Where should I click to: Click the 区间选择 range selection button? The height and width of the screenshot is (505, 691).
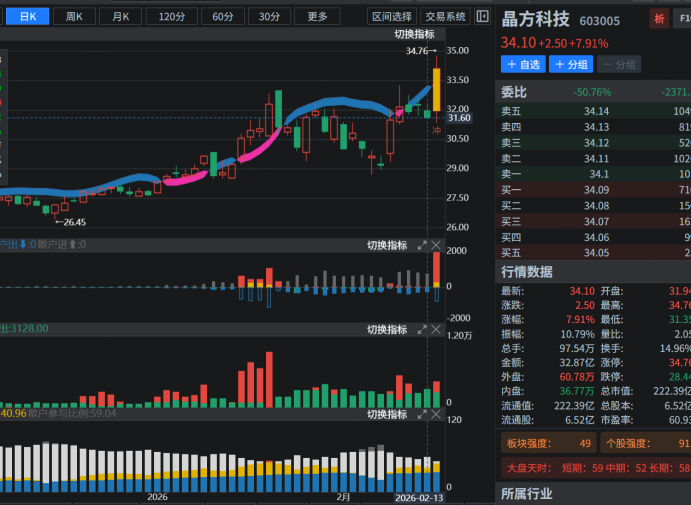tap(391, 16)
